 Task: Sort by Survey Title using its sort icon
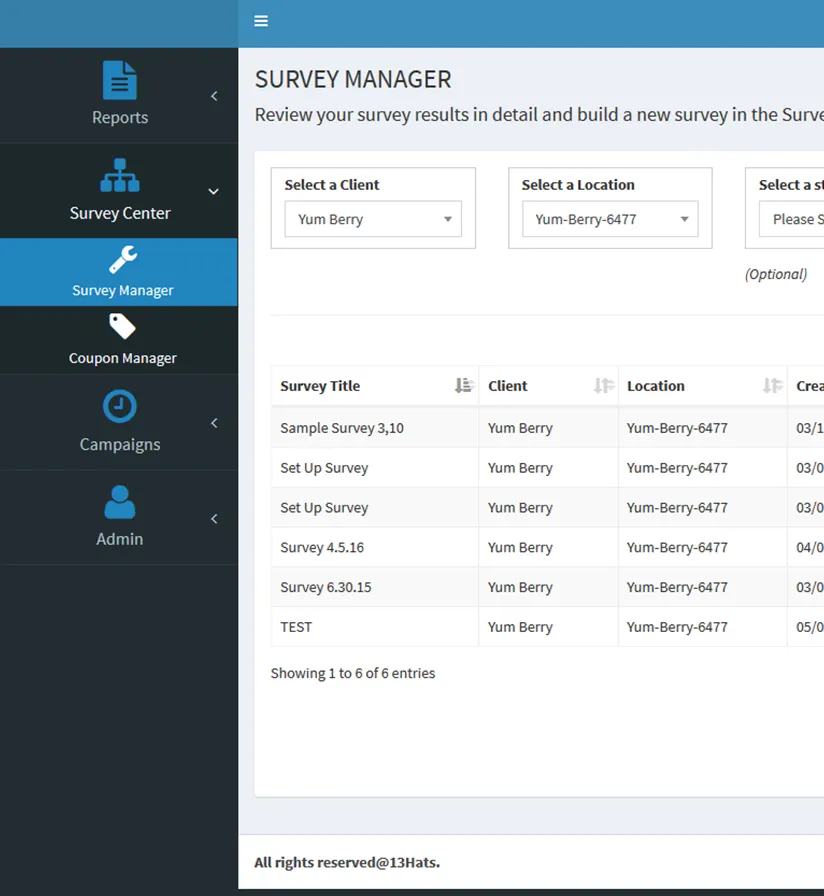pos(462,385)
